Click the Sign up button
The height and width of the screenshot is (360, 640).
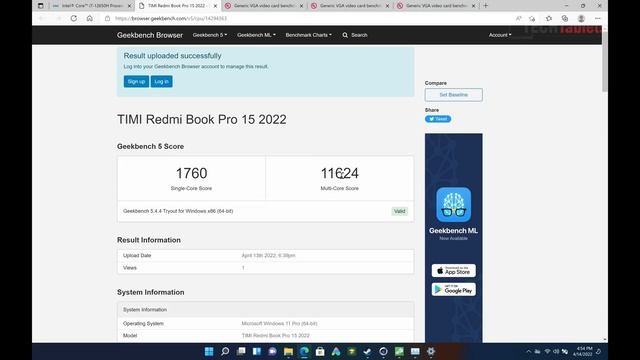tap(136, 81)
